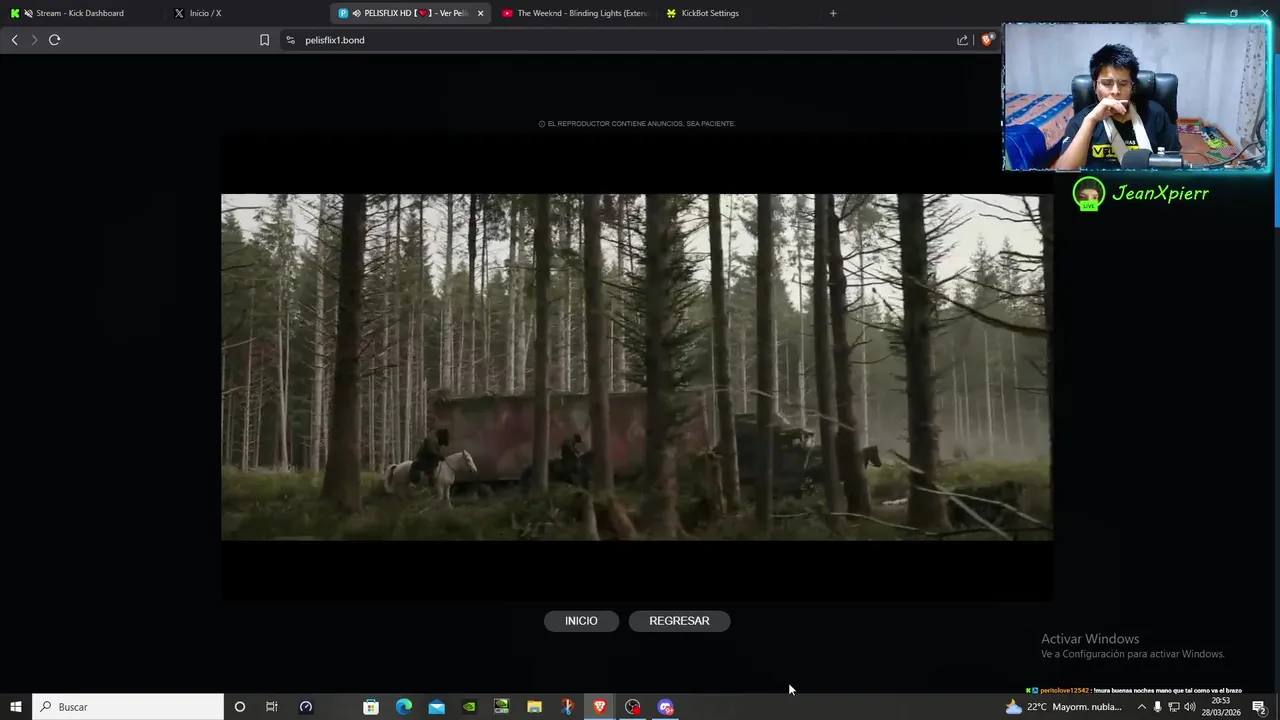Open the purple Discord icon on taskbar
Viewport: 1280px width, 720px height.
[x=666, y=707]
